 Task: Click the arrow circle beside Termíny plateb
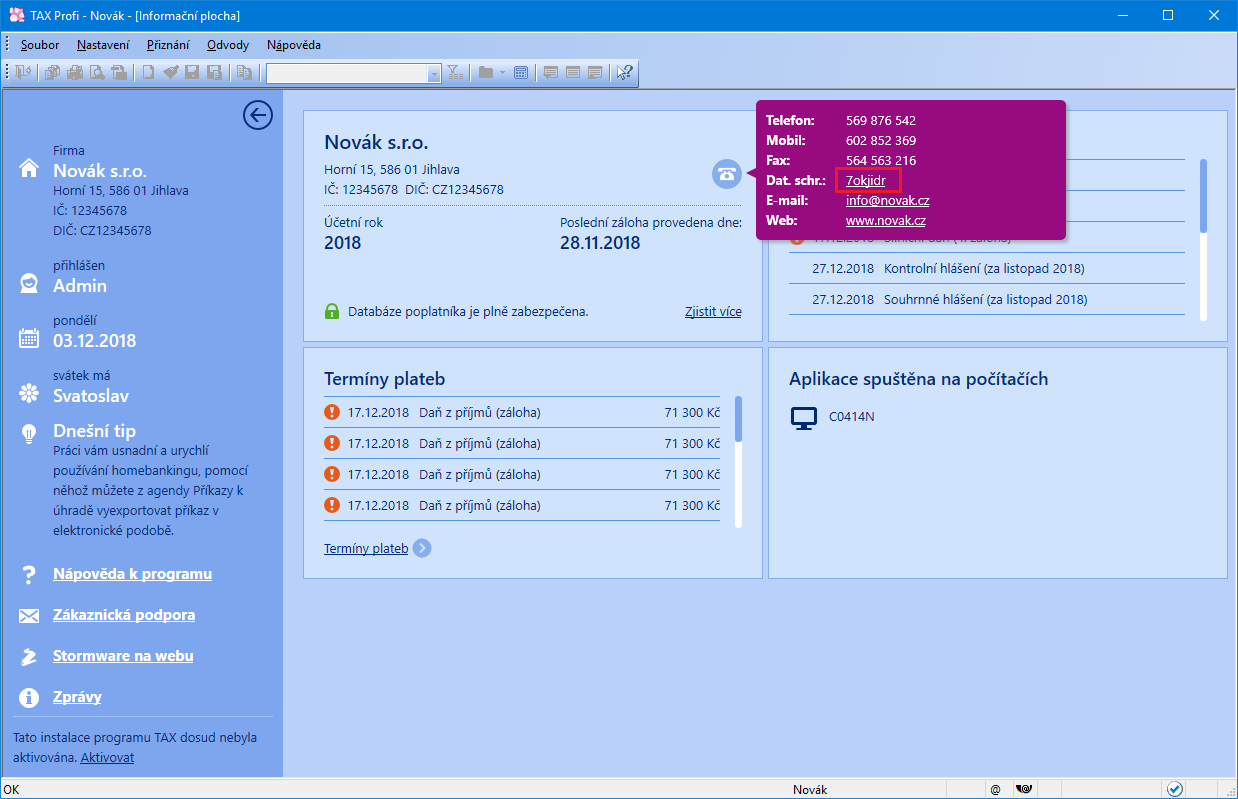[x=422, y=548]
